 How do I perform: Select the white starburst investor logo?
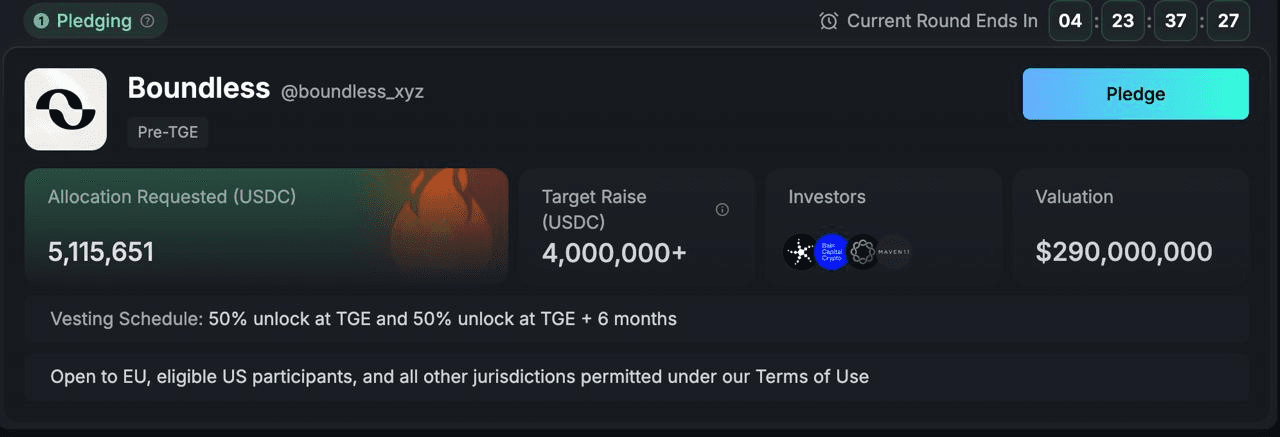pos(801,253)
